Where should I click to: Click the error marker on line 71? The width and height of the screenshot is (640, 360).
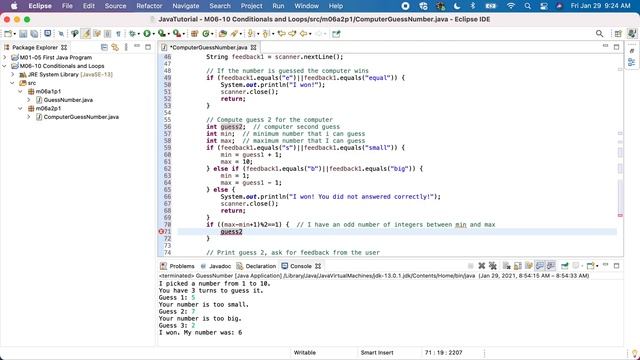(161, 232)
